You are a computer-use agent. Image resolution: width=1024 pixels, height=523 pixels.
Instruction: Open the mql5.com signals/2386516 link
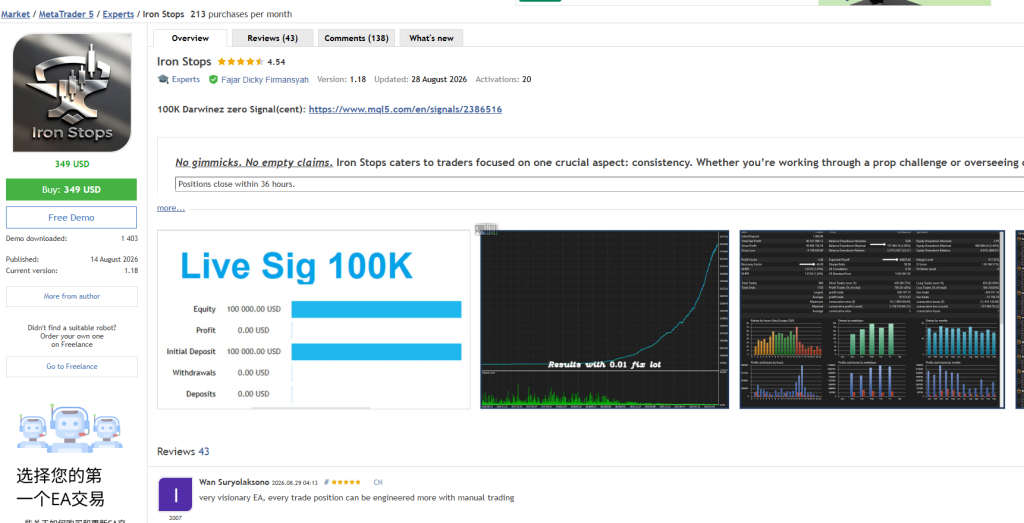click(x=405, y=109)
